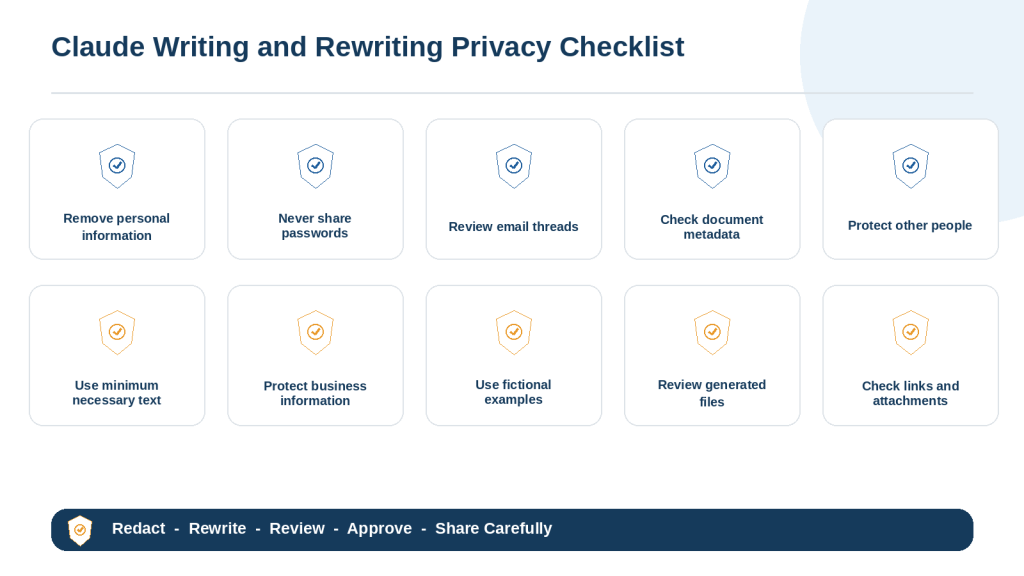Click the word 'Rewrite' in the banner
Viewport: 1024px width, 576px height.
coord(217,528)
